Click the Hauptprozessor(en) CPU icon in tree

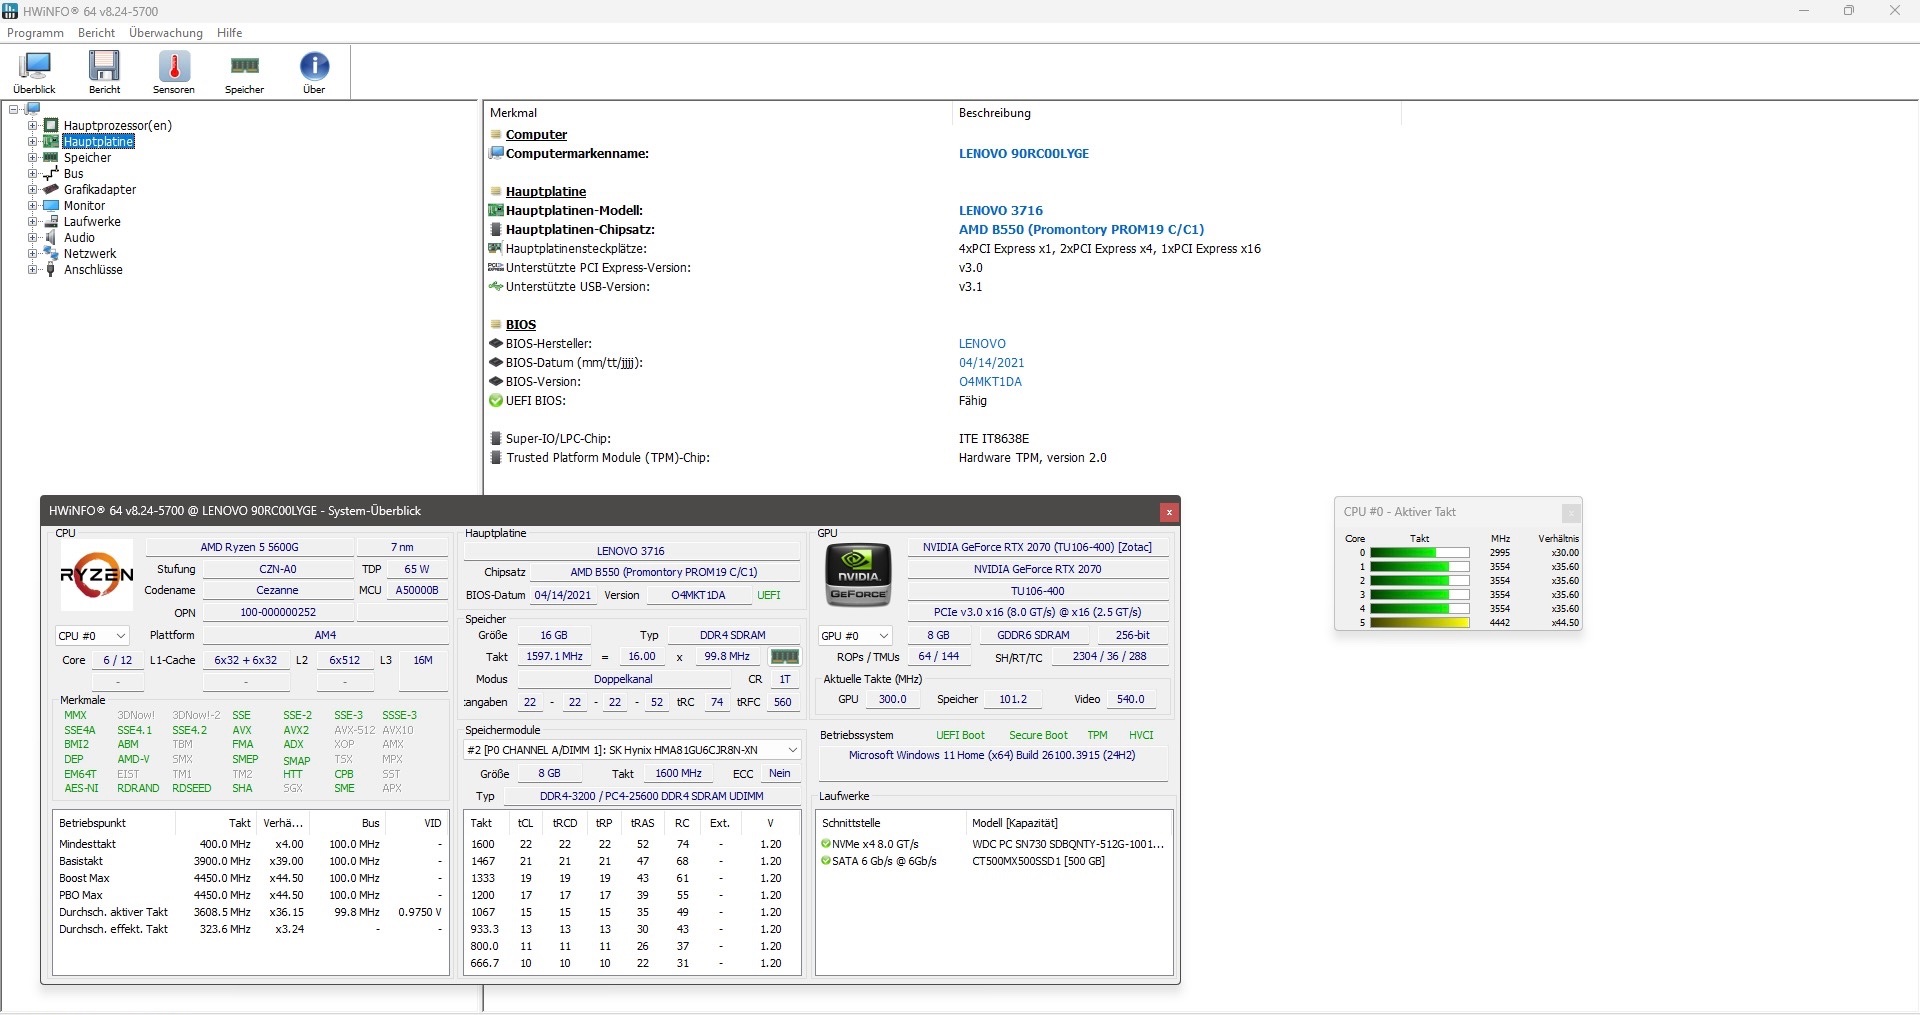[x=51, y=125]
